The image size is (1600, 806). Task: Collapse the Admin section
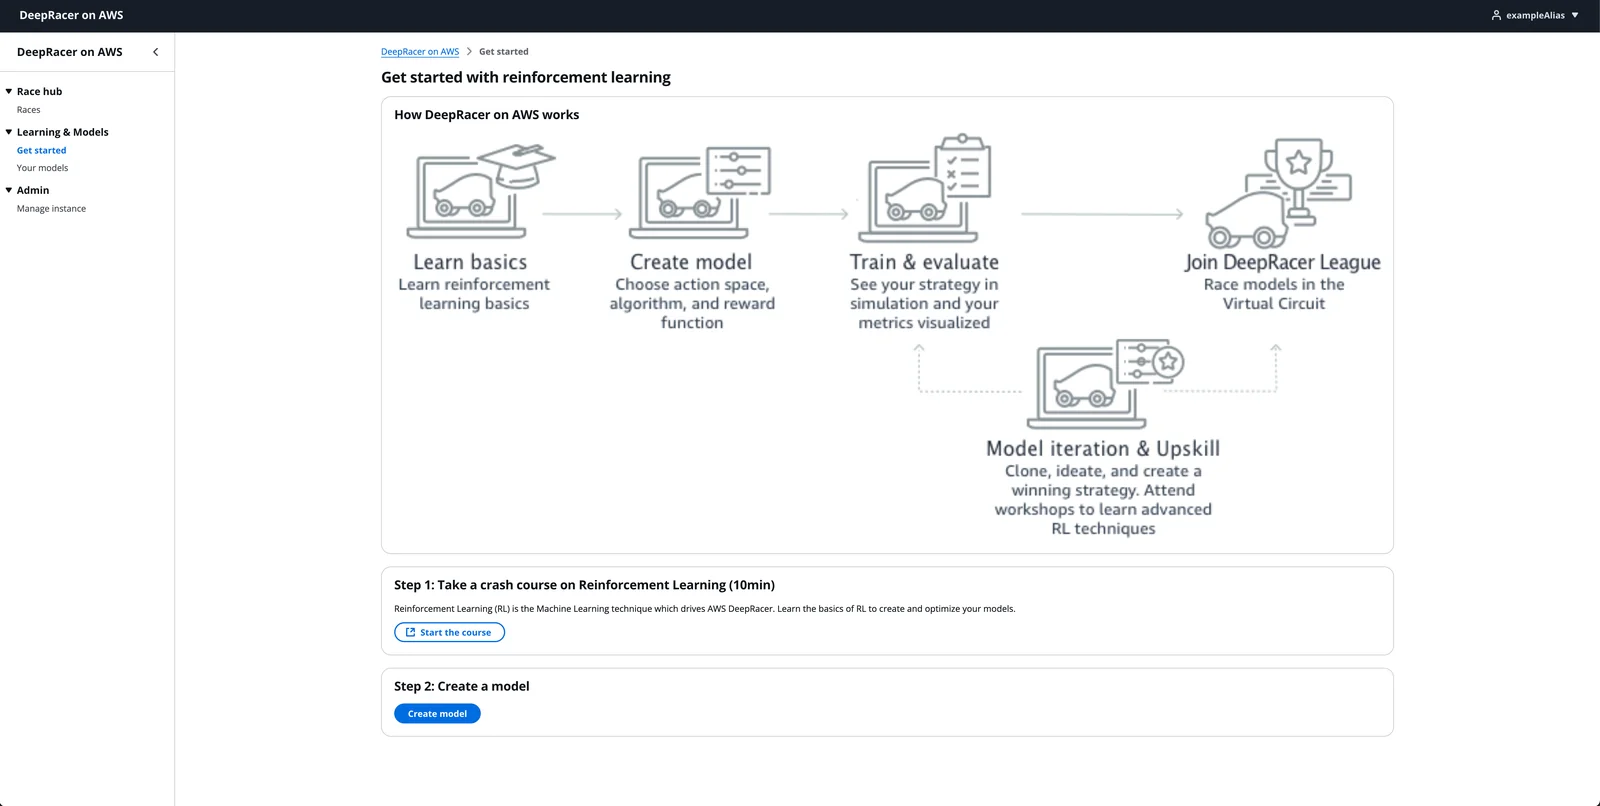9,190
